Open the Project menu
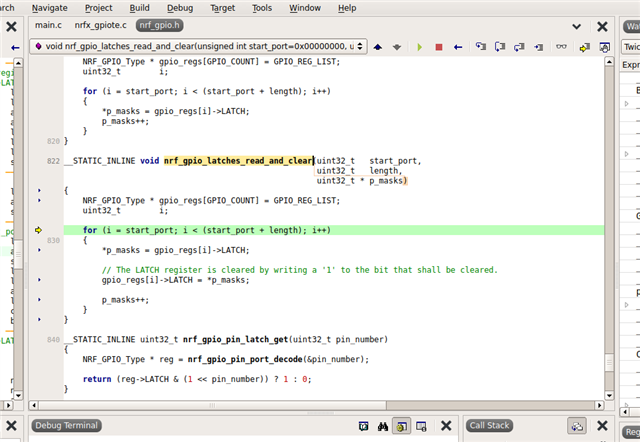 coord(98,8)
